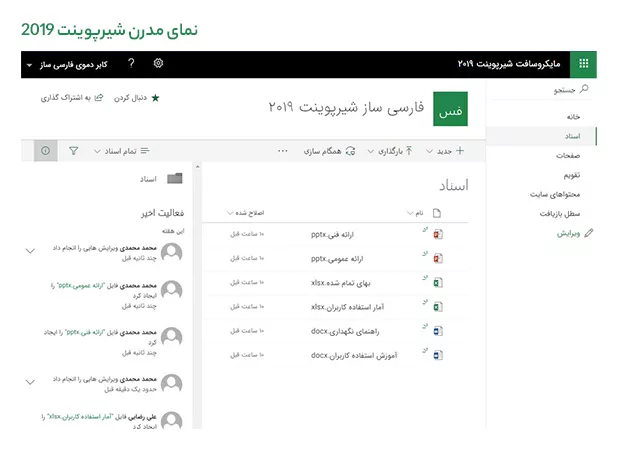The height and width of the screenshot is (455, 617).
Task: Sort by the اصلاح شده column header
Action: coord(246,213)
